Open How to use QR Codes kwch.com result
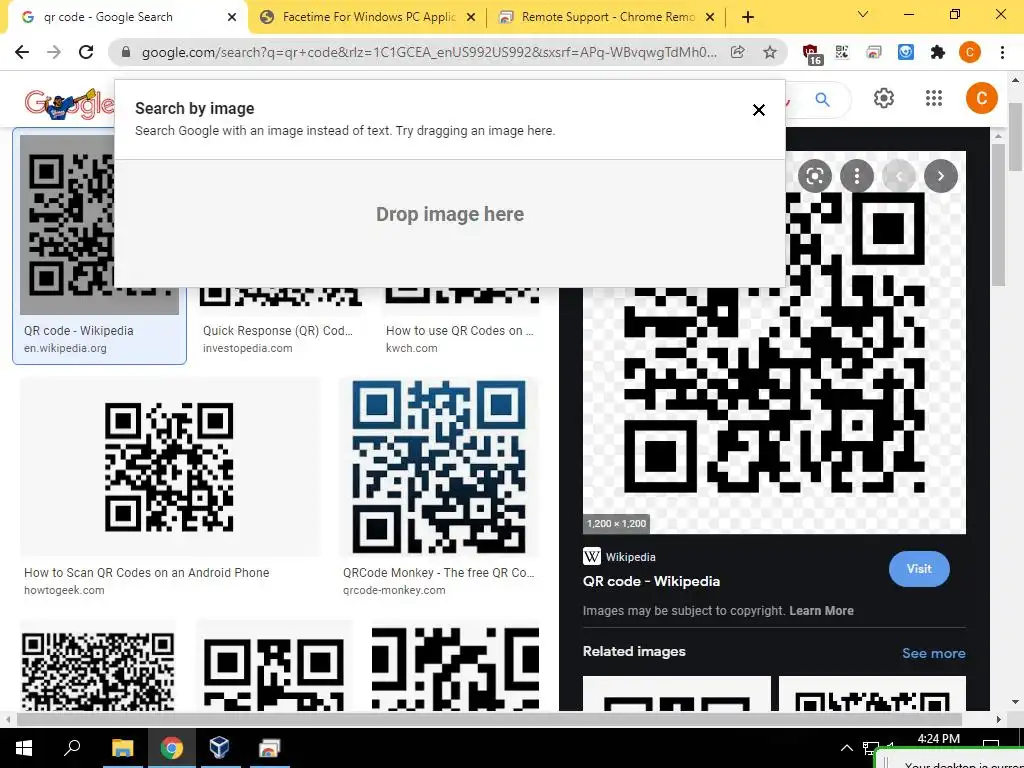Screen dimensions: 1024x768 [x=460, y=330]
